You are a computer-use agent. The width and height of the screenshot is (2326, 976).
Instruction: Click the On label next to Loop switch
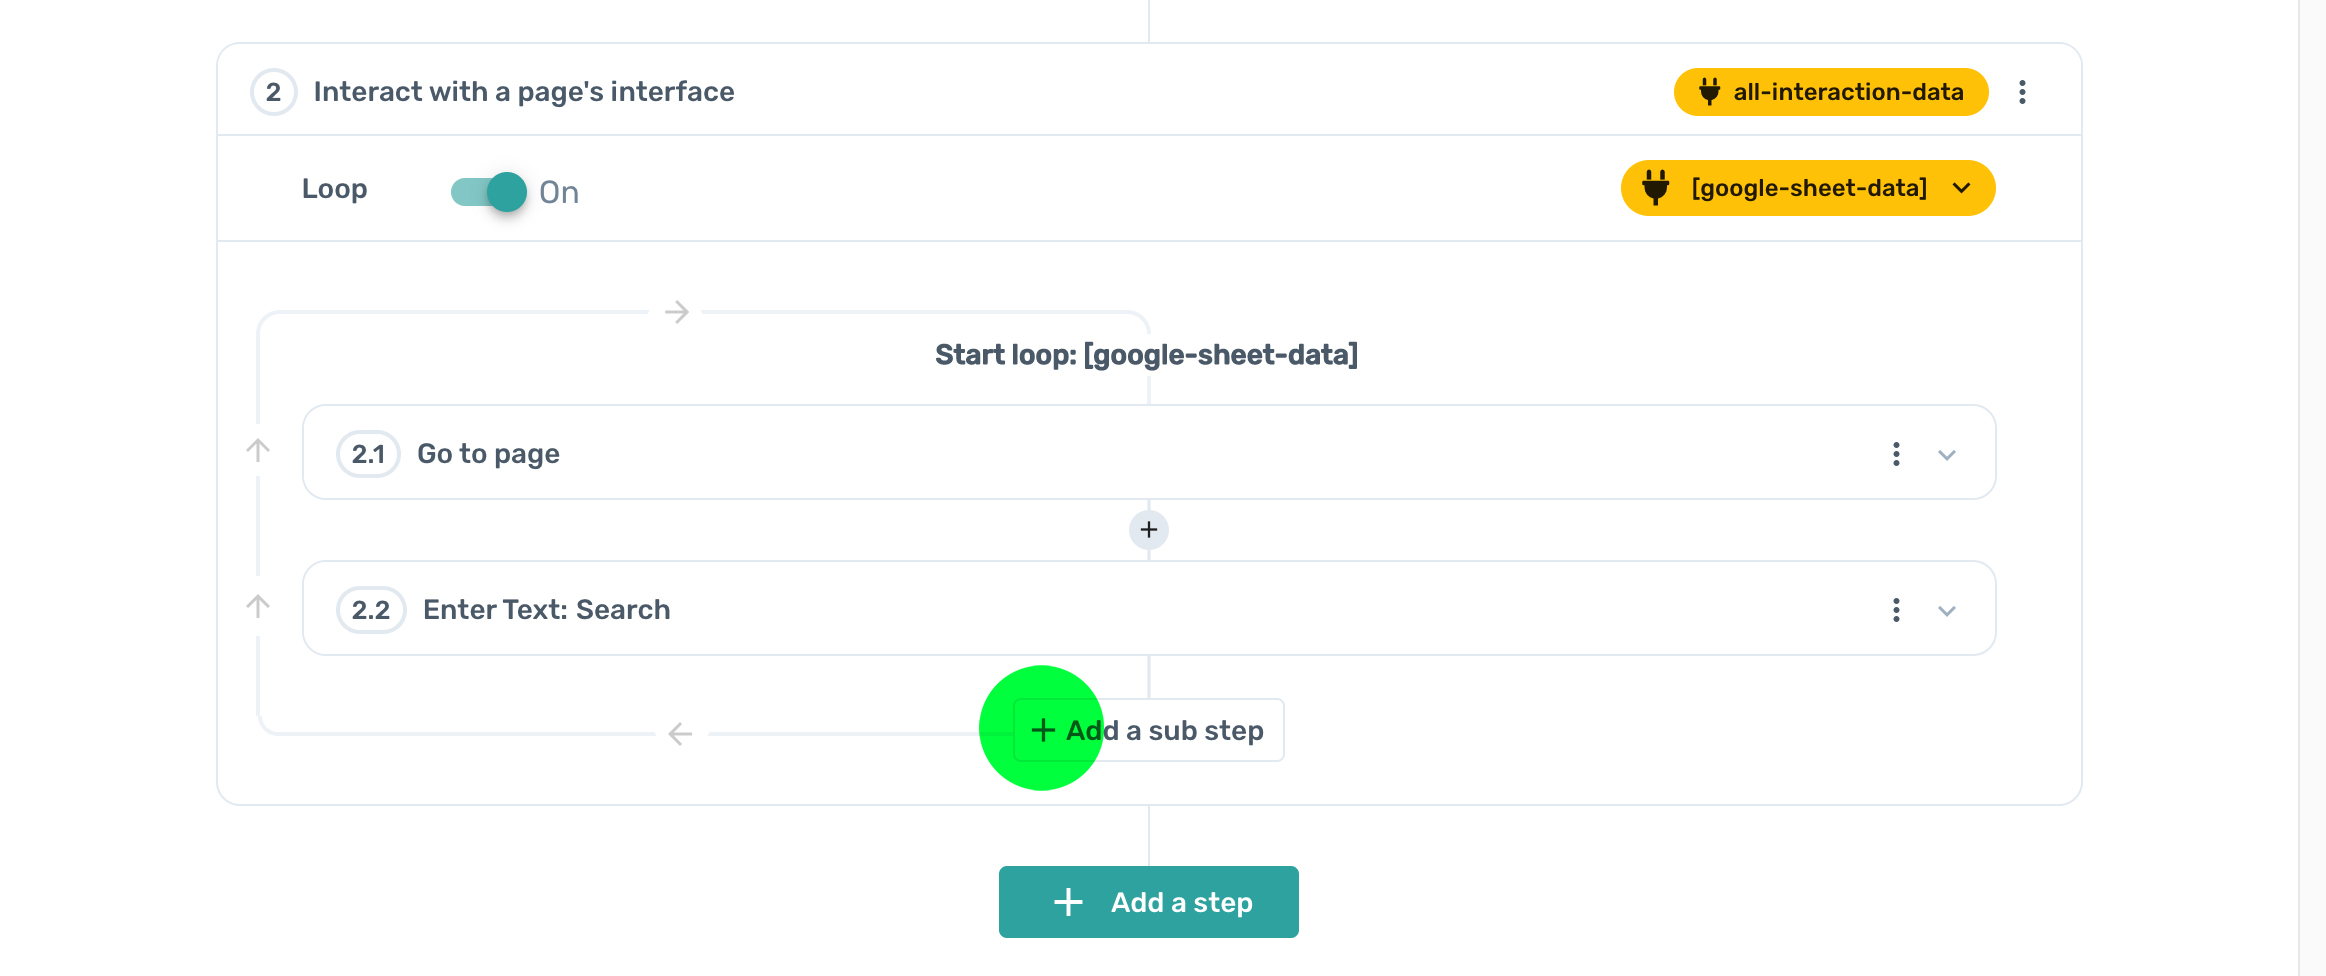point(558,192)
